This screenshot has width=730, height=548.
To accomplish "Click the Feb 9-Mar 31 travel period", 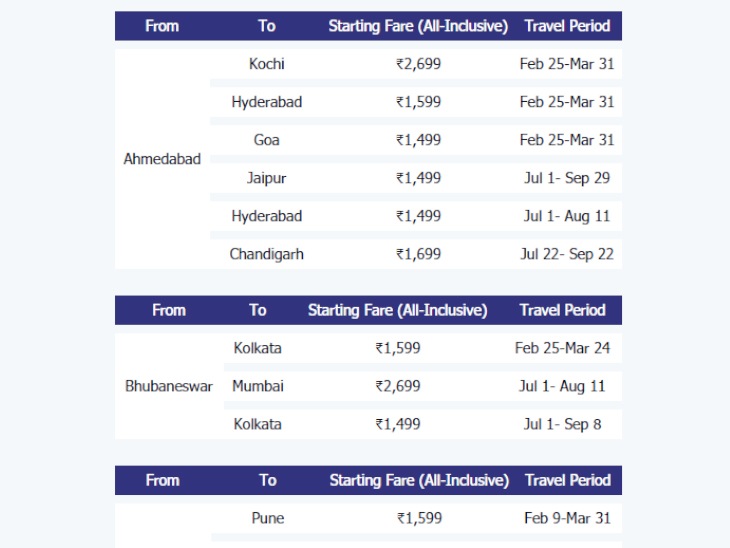I will [x=568, y=518].
